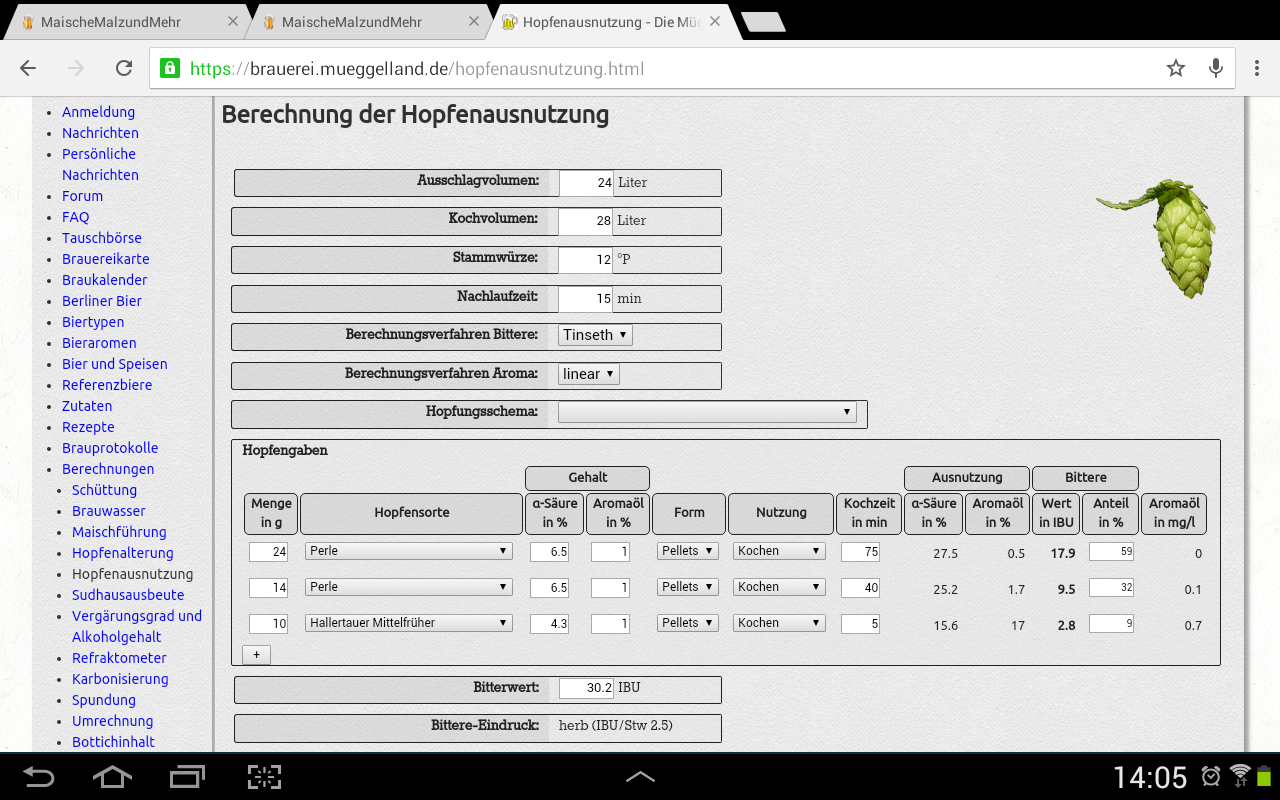Click the Bitterwert IBU input field
Viewport: 1280px width, 800px height.
(x=586, y=688)
